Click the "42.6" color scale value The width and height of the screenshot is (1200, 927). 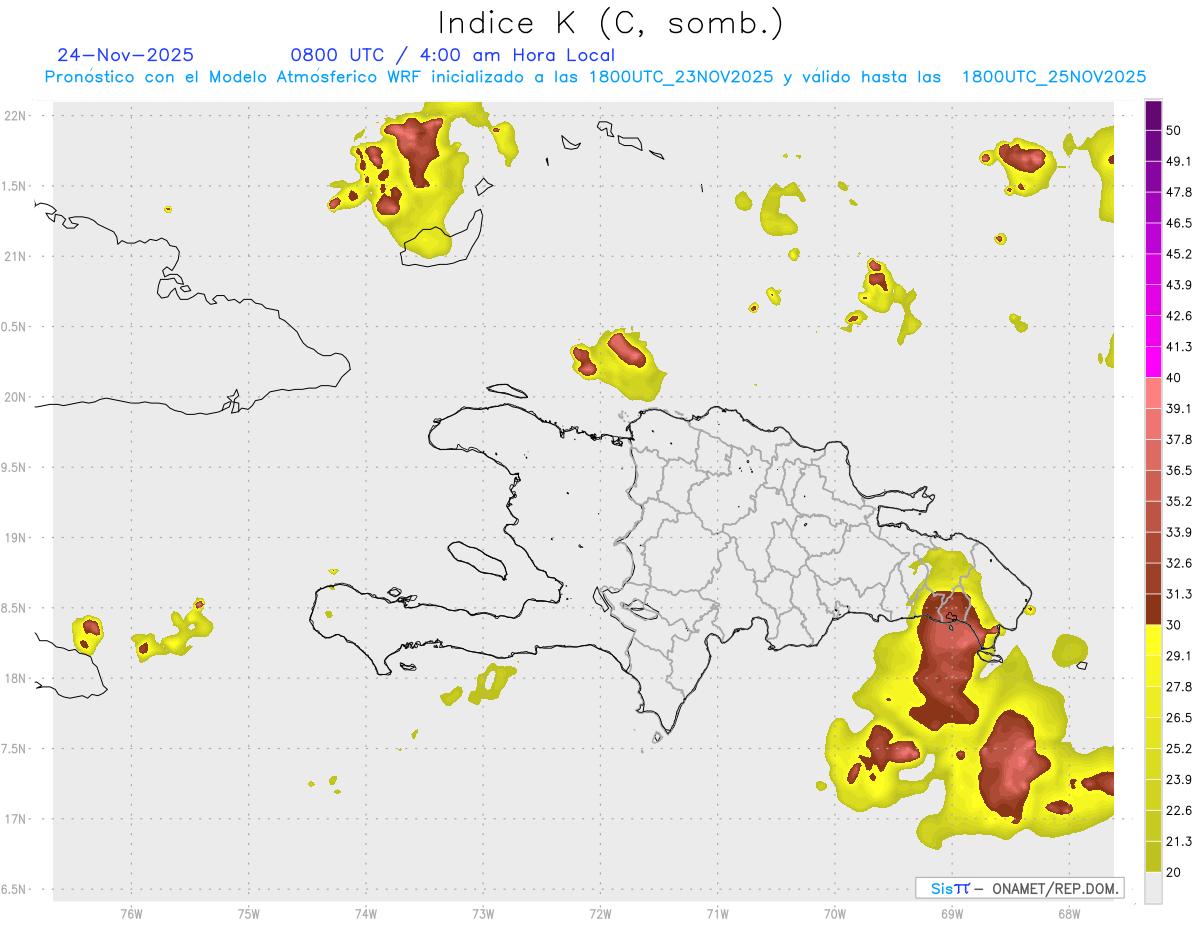(1179, 316)
